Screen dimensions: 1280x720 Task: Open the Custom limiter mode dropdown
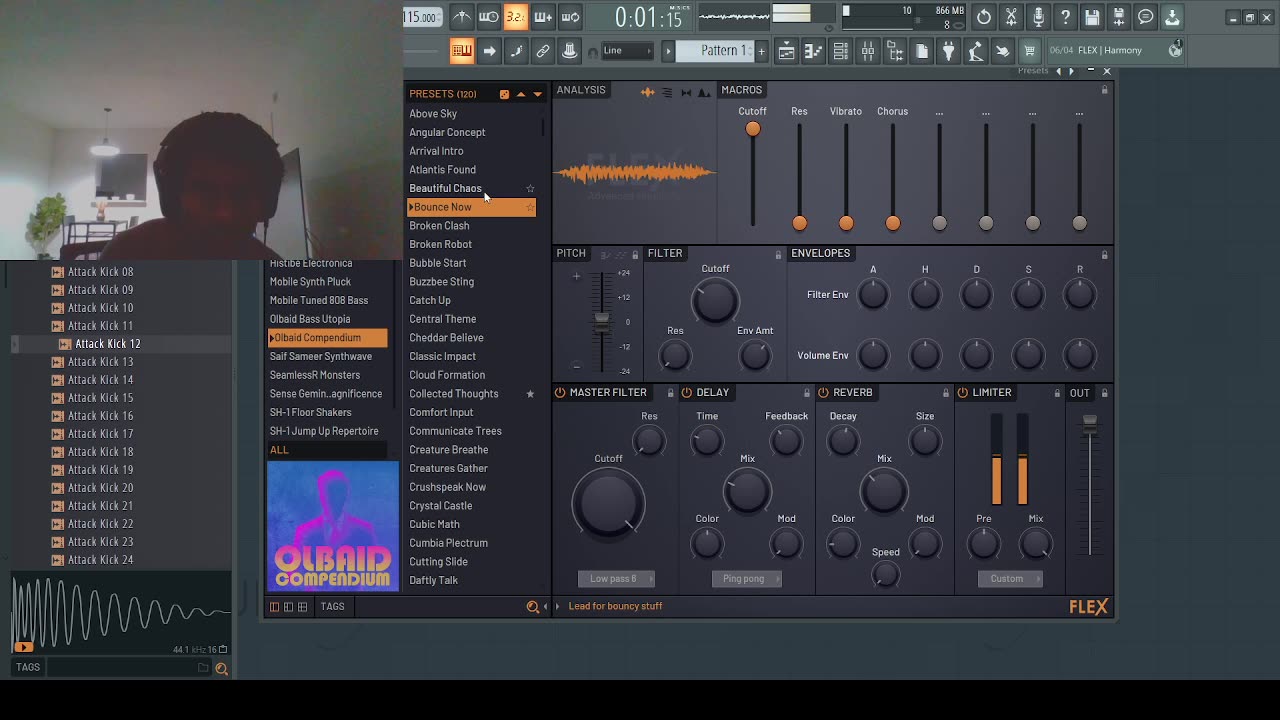point(1010,579)
